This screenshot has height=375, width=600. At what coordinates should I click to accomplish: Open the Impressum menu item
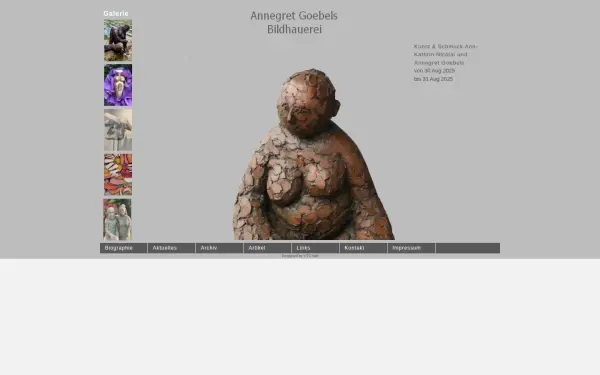click(x=411, y=248)
